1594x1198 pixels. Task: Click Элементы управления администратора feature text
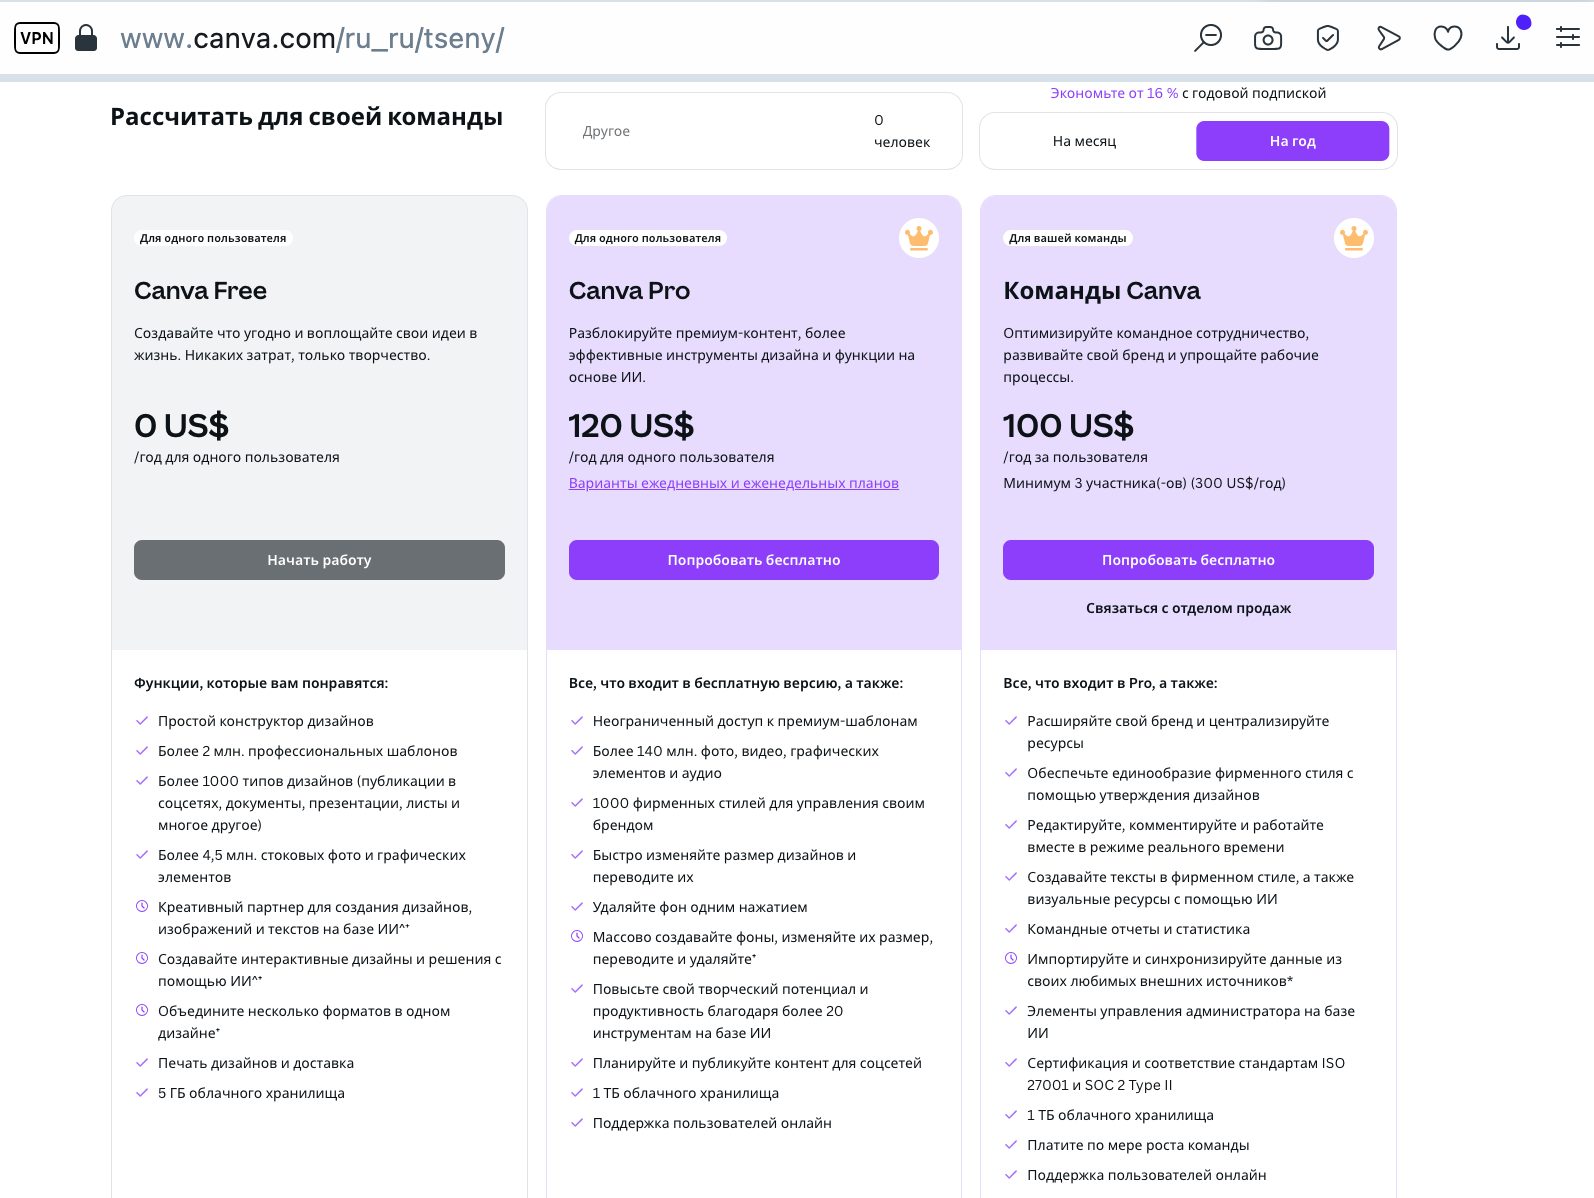pos(1191,1022)
